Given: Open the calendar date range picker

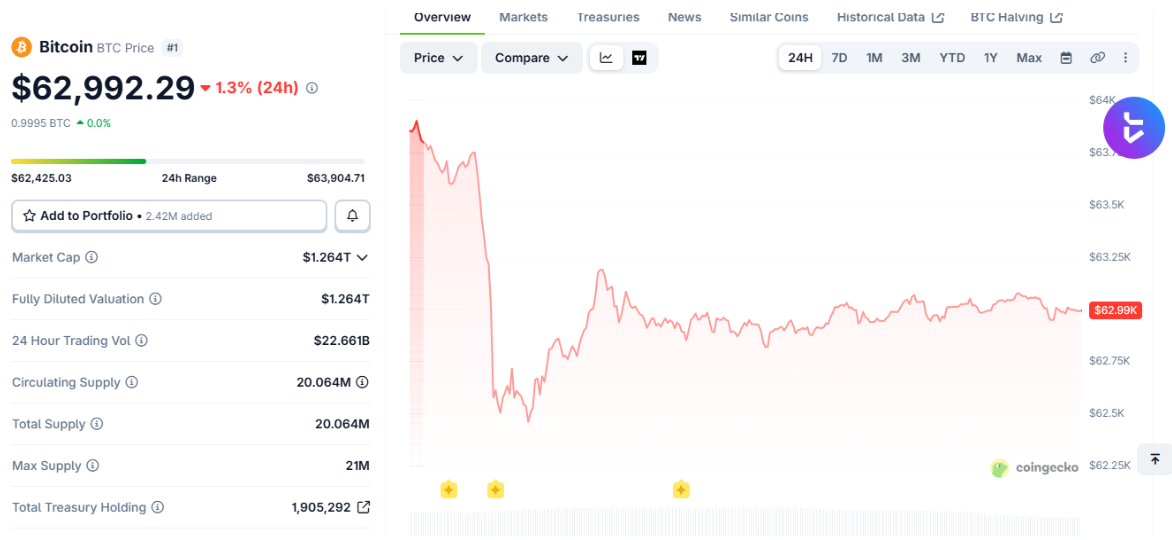Looking at the screenshot, I should tap(1067, 58).
